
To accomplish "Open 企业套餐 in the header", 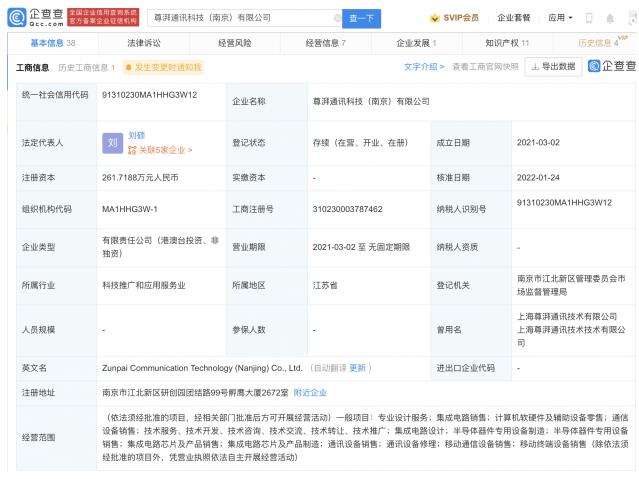I will [513, 18].
